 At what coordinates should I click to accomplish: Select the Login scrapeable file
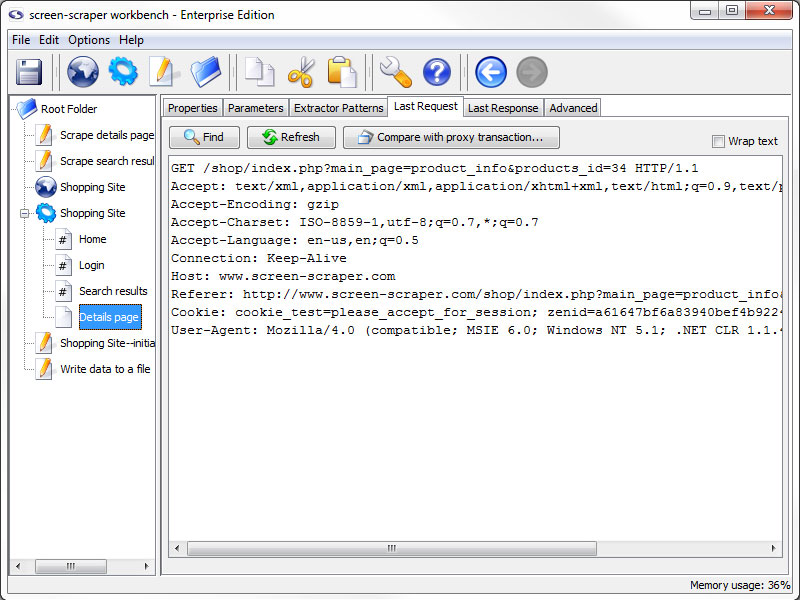pyautogui.click(x=92, y=265)
